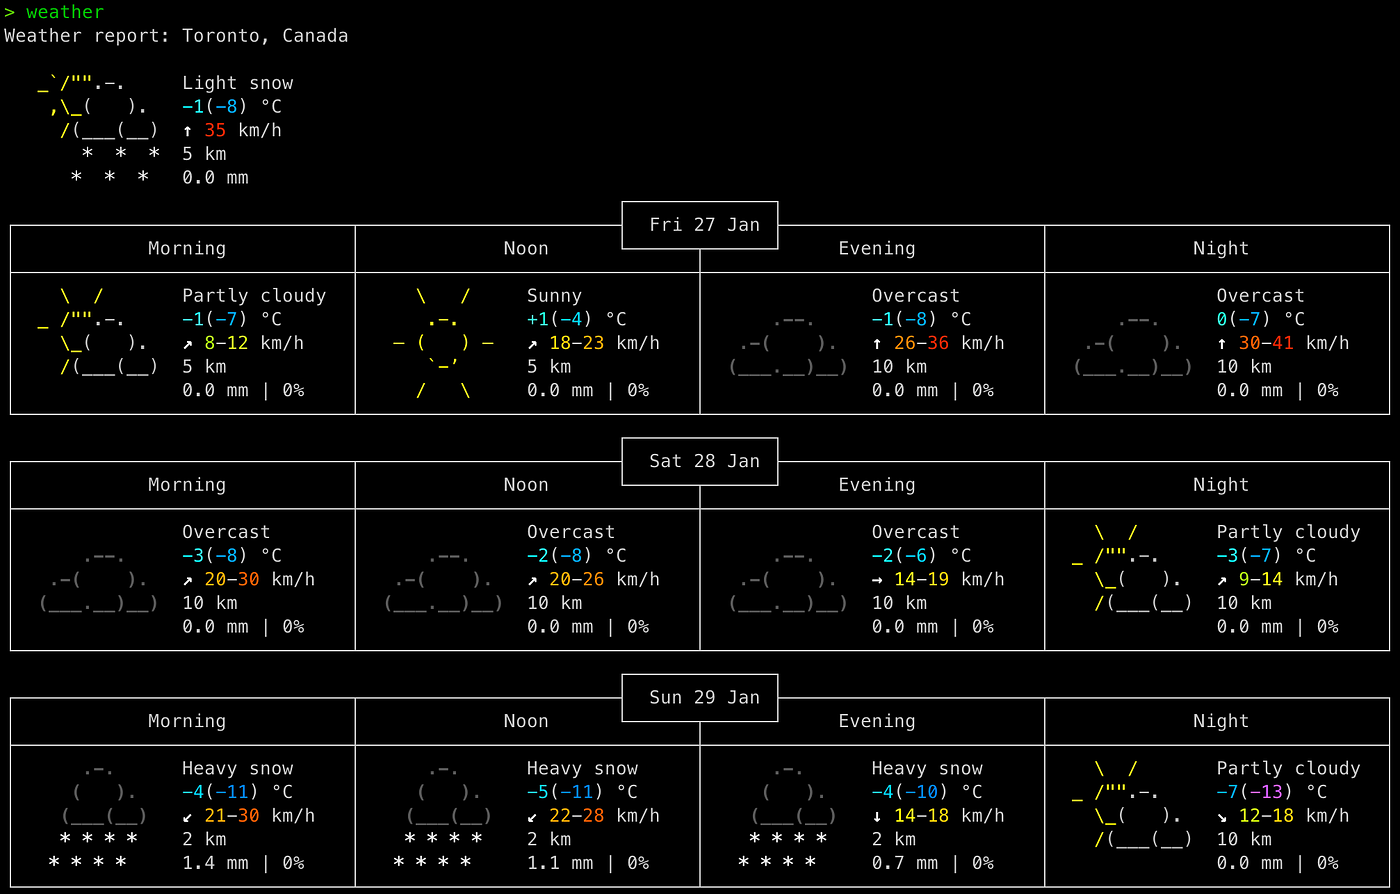Click the "-2(-8) °C" temperature

[577, 555]
